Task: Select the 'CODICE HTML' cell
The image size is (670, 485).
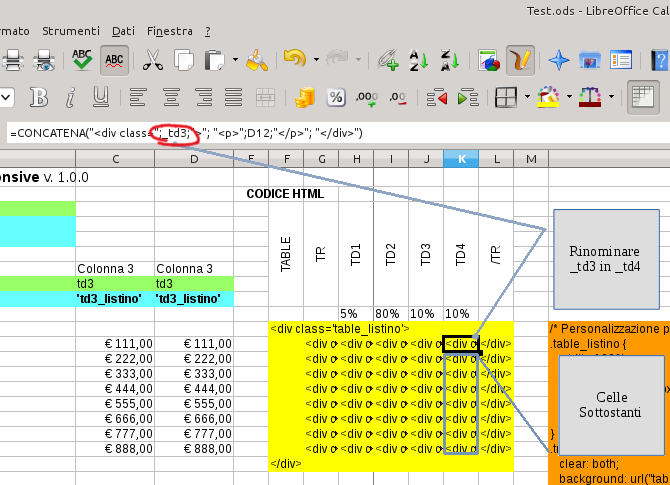Action: click(x=285, y=194)
